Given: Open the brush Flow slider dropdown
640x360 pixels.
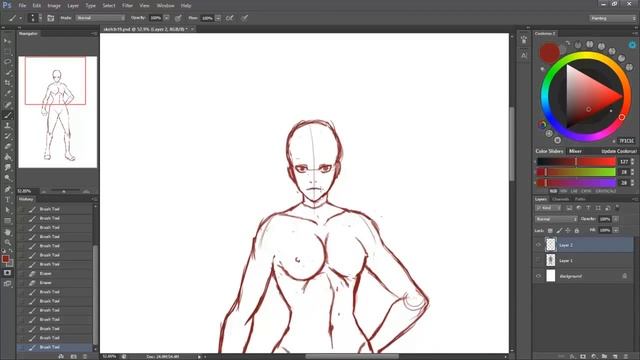Looking at the screenshot, I should (218, 18).
